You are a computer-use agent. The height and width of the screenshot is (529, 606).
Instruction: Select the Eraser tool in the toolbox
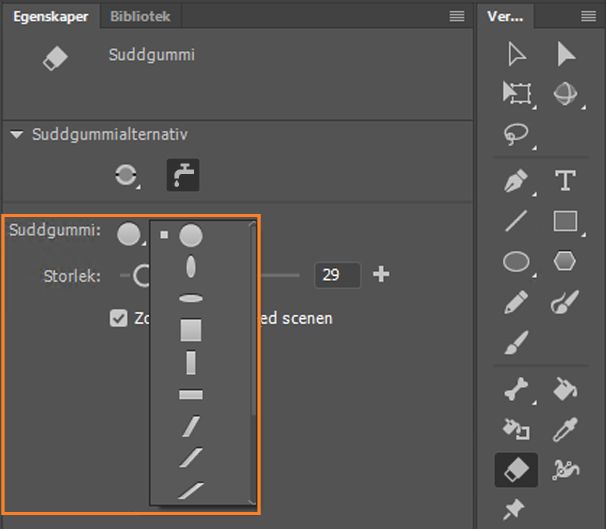(516, 470)
